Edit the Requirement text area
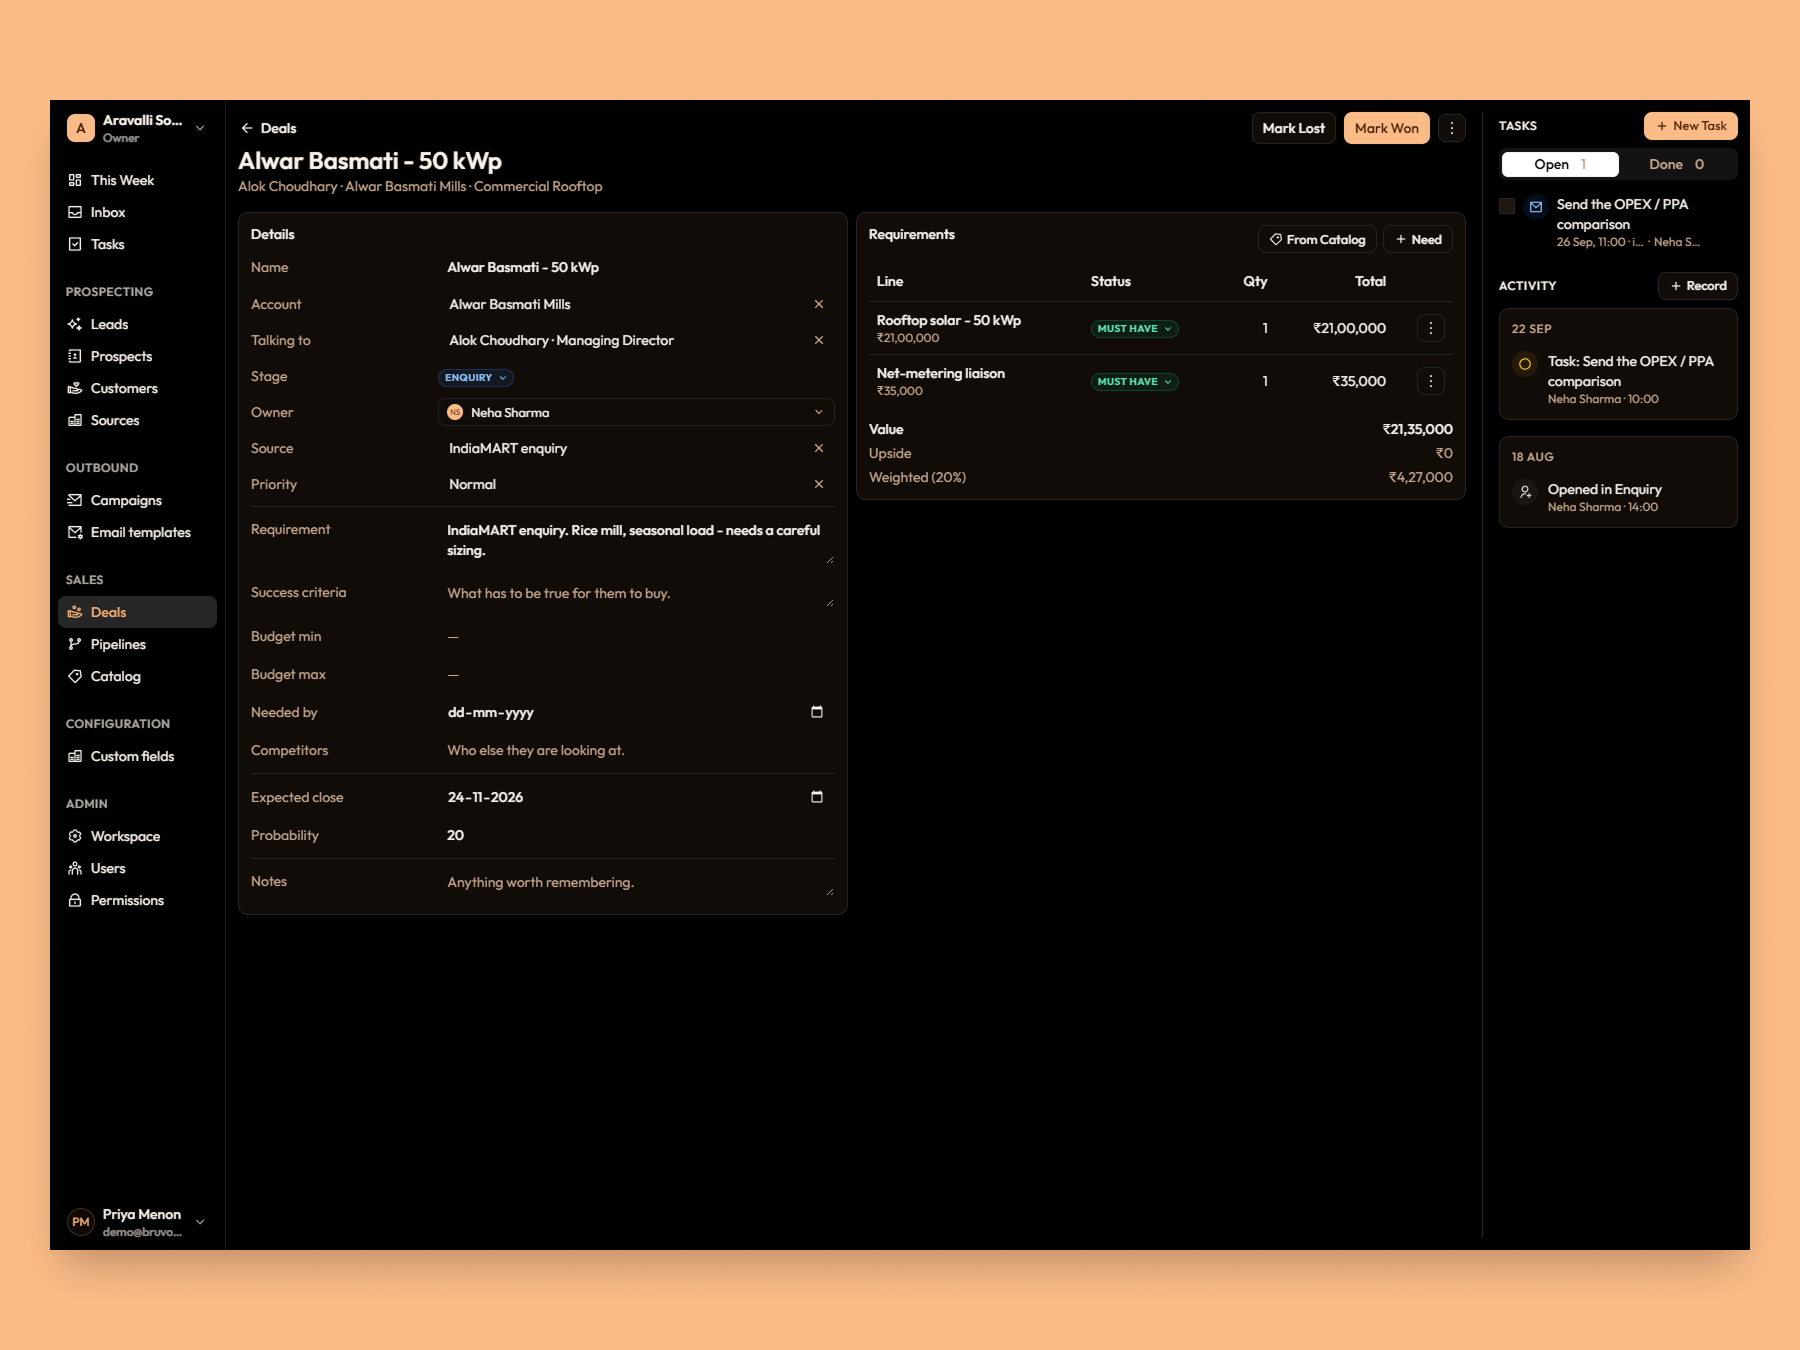This screenshot has height=1350, width=1800. [636, 541]
